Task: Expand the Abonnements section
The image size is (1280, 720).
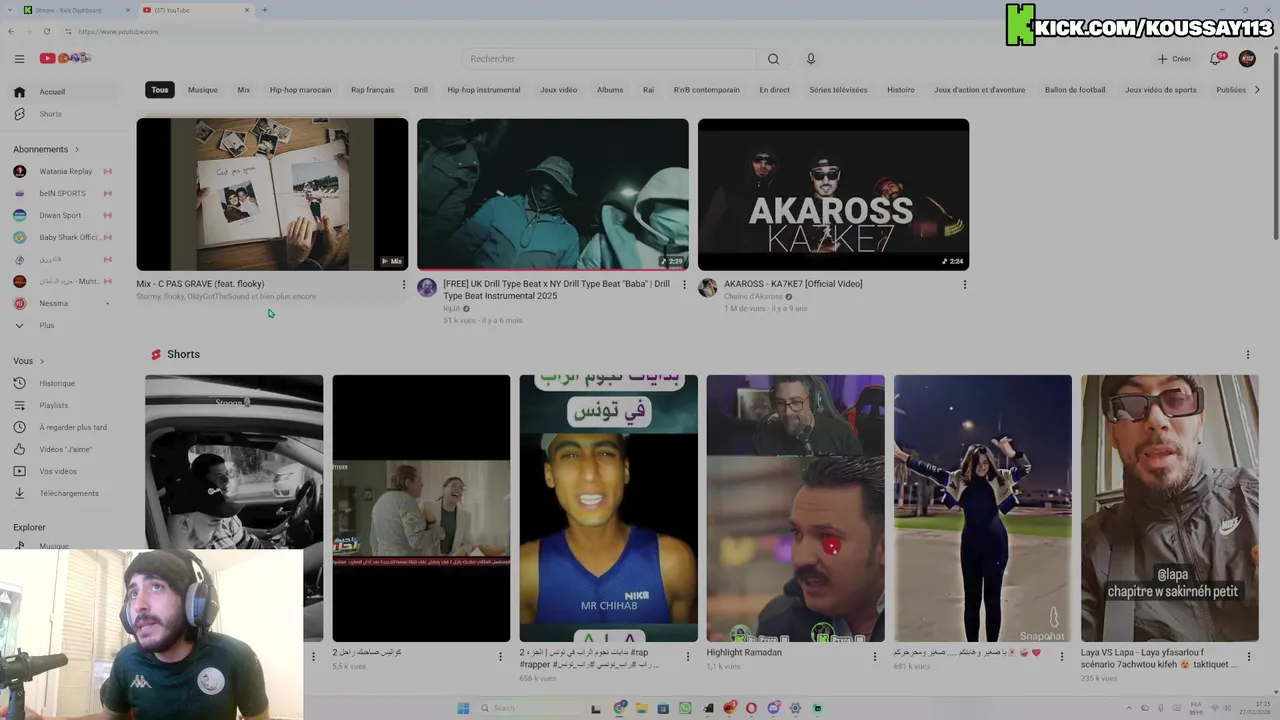Action: (x=45, y=149)
